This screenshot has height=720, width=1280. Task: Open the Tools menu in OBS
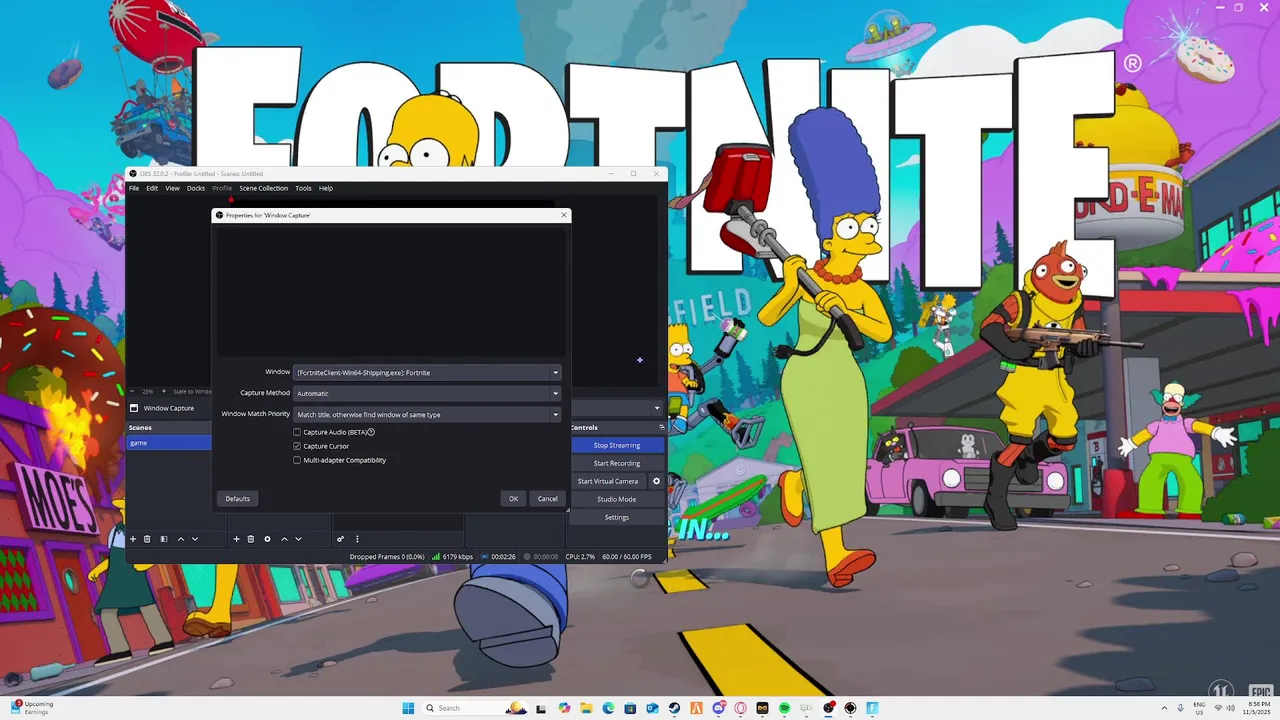(x=303, y=188)
